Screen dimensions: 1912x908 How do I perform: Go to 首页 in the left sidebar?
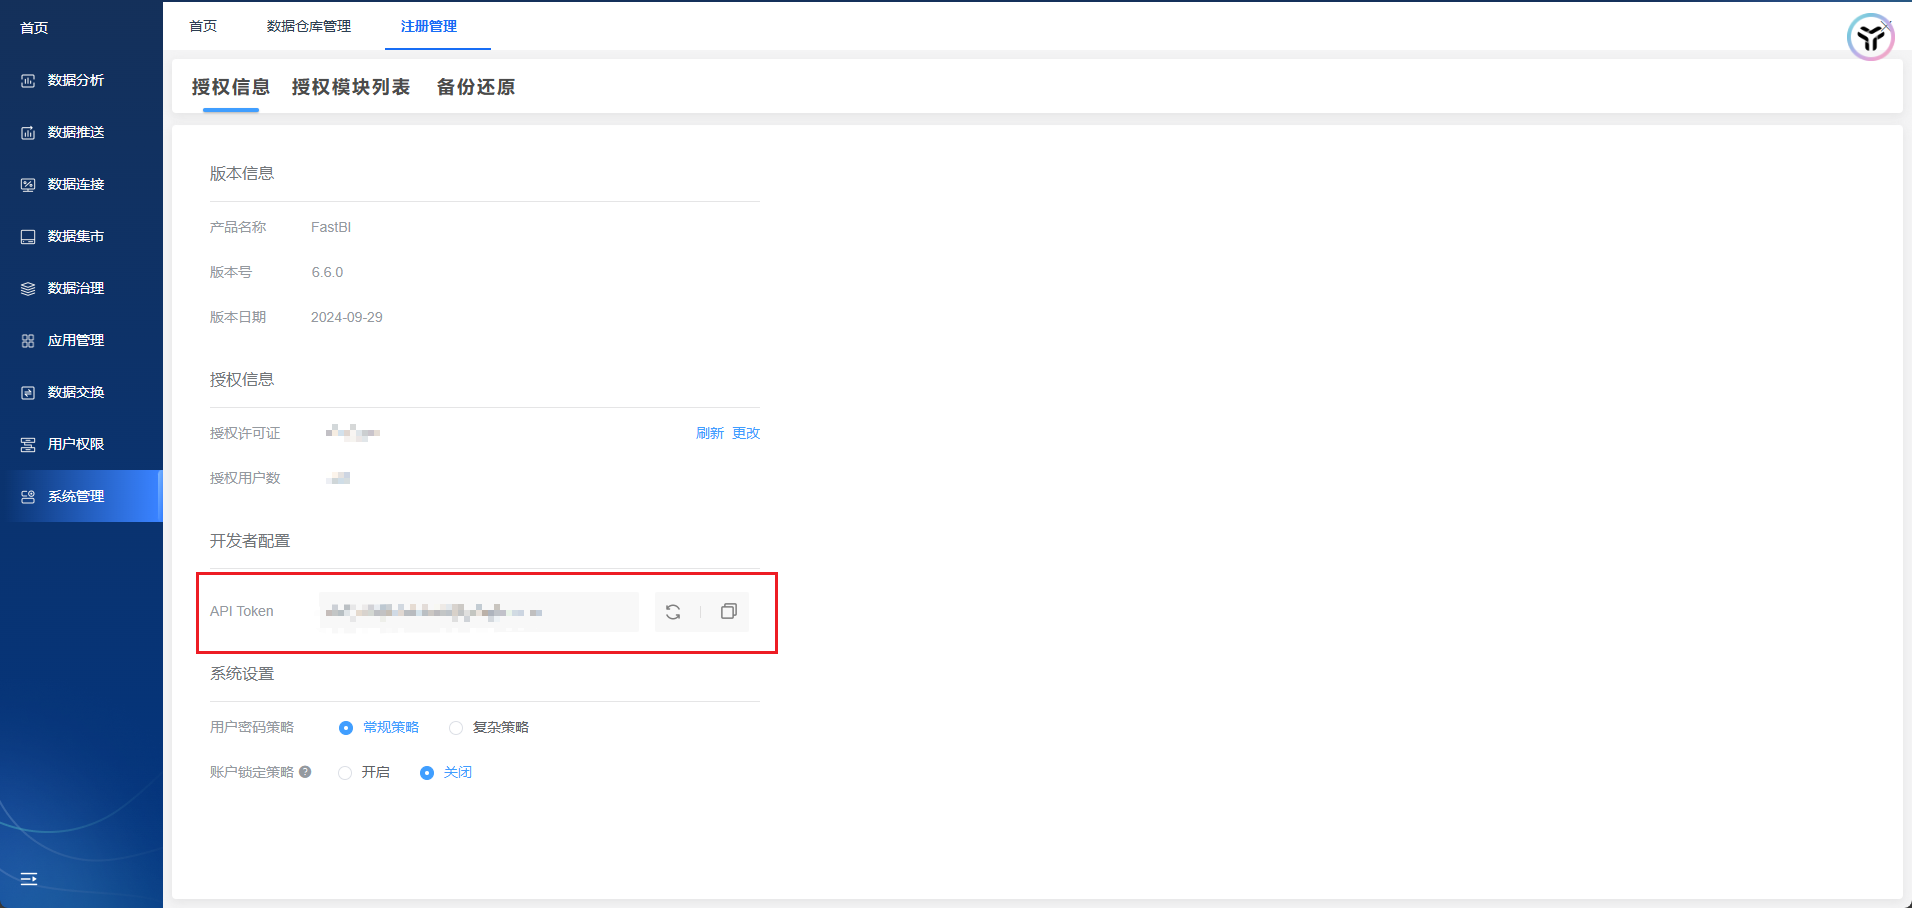point(34,28)
